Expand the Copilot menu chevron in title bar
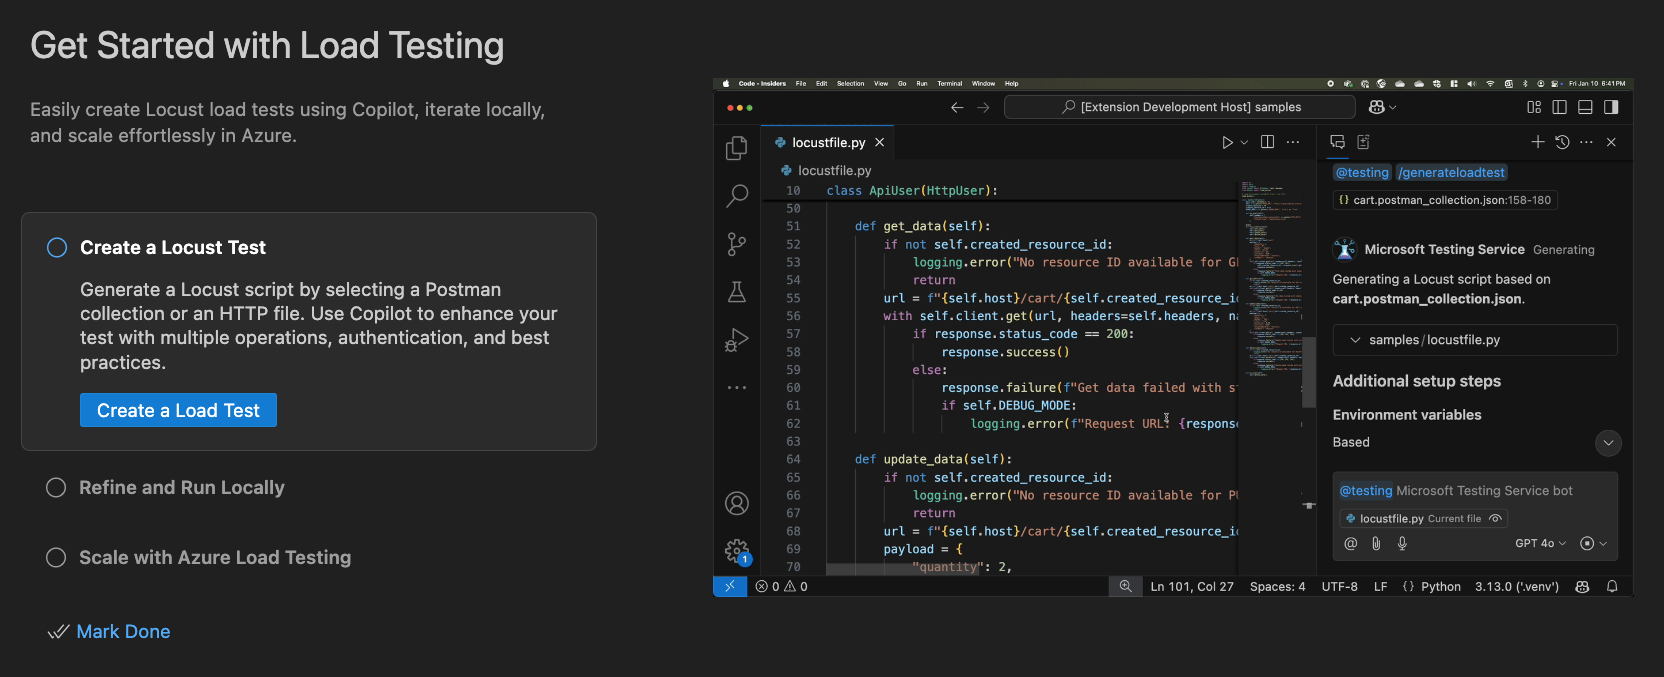 click(x=1393, y=107)
